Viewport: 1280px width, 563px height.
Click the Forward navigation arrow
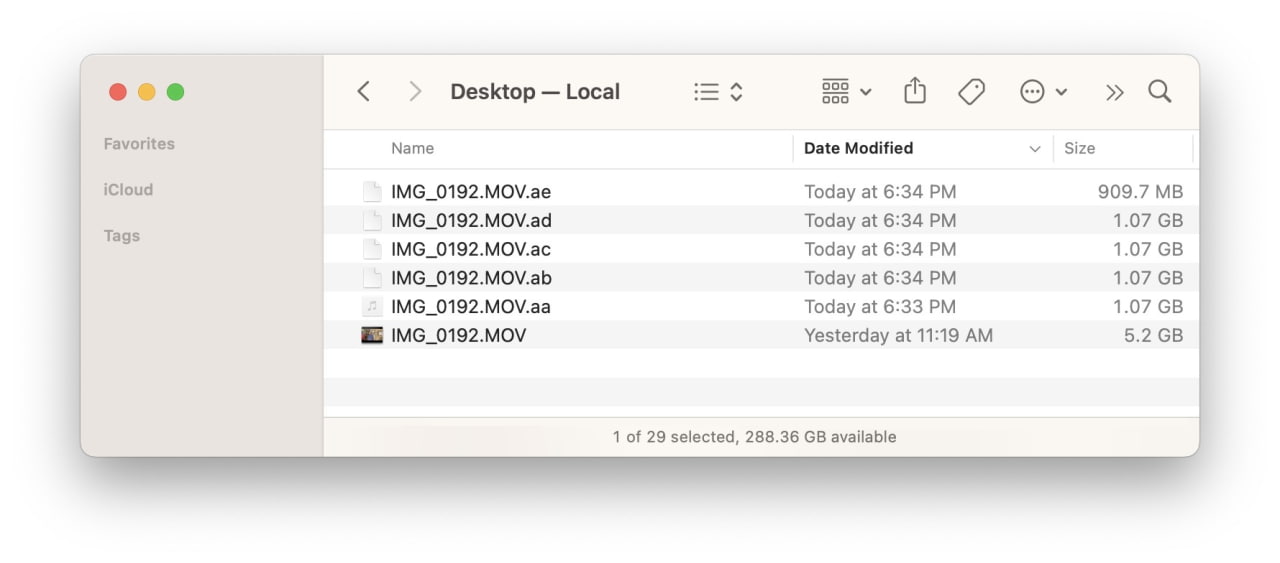click(415, 92)
